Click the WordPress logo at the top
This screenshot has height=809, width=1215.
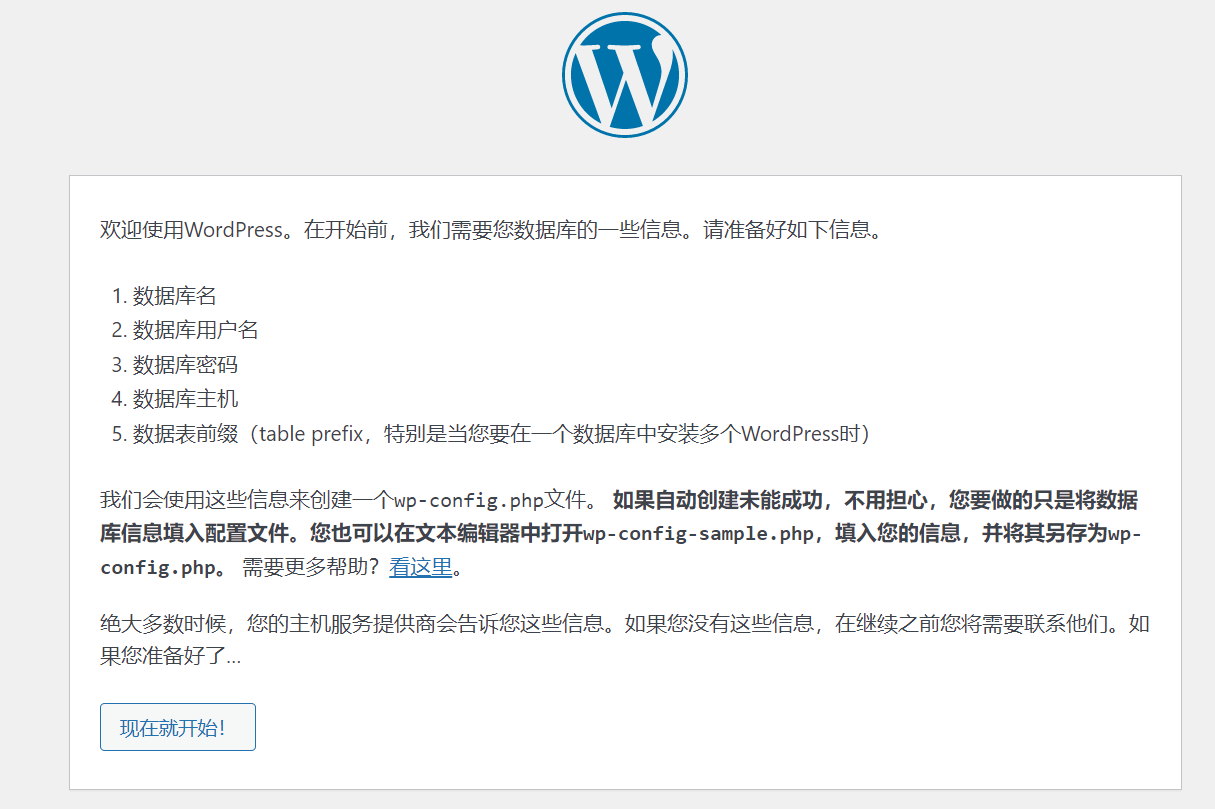[625, 75]
